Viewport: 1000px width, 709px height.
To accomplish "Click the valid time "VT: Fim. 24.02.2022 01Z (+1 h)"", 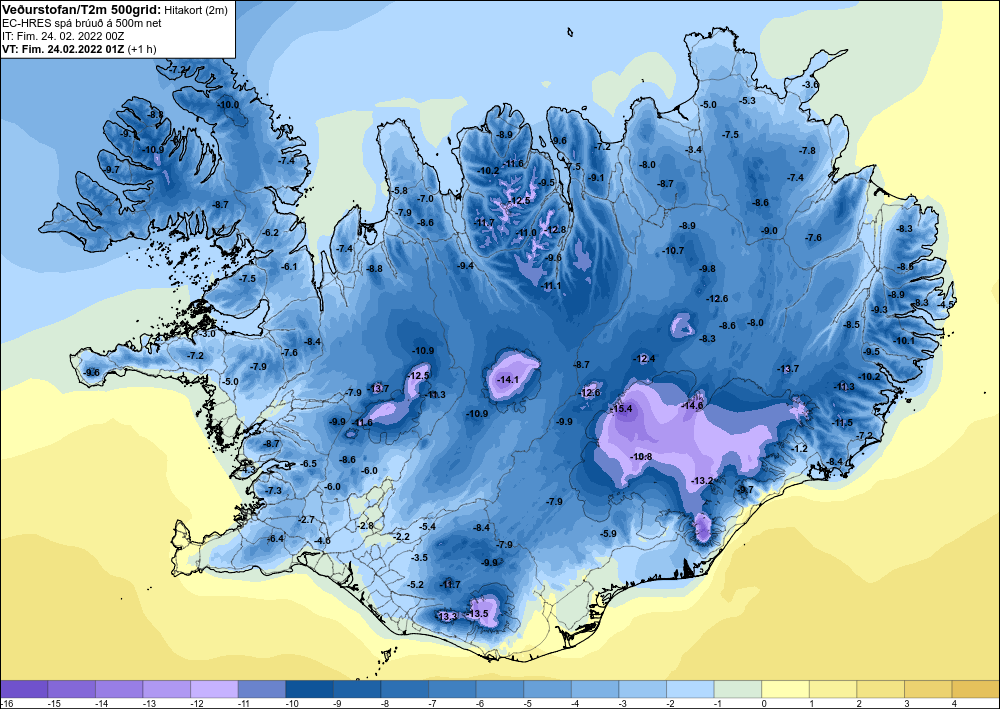I will pos(79,49).
